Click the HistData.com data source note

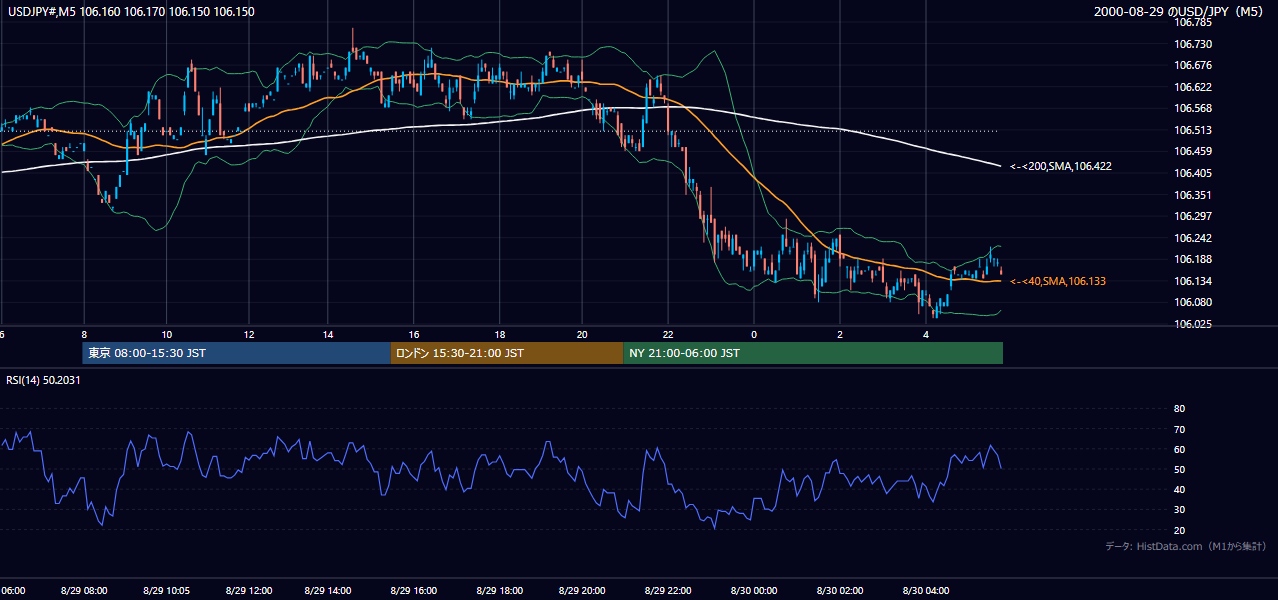click(x=1186, y=546)
